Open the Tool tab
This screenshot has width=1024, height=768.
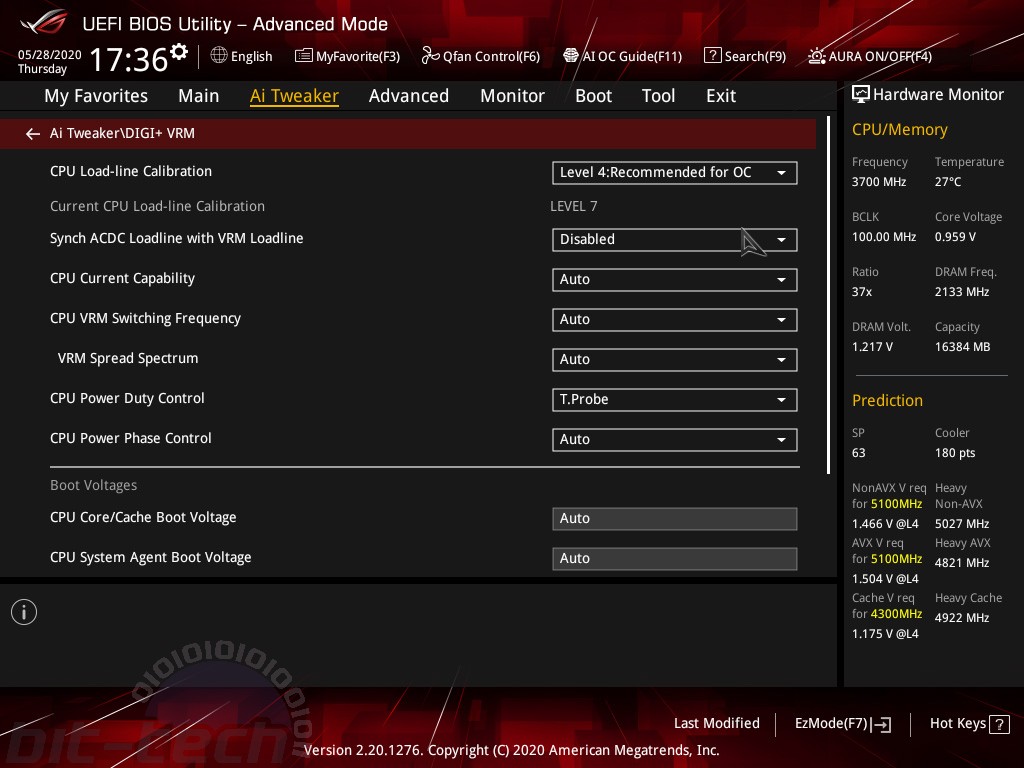pos(658,96)
